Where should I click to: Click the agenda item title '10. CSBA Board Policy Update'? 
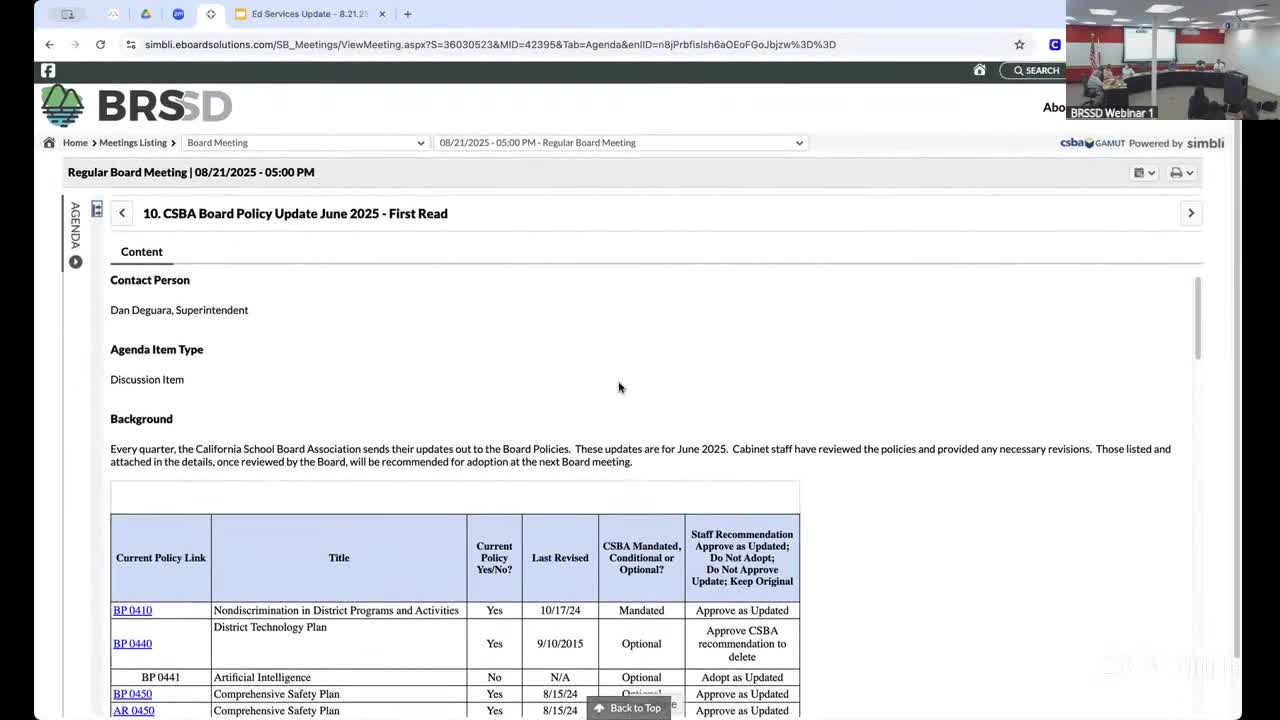click(x=295, y=213)
